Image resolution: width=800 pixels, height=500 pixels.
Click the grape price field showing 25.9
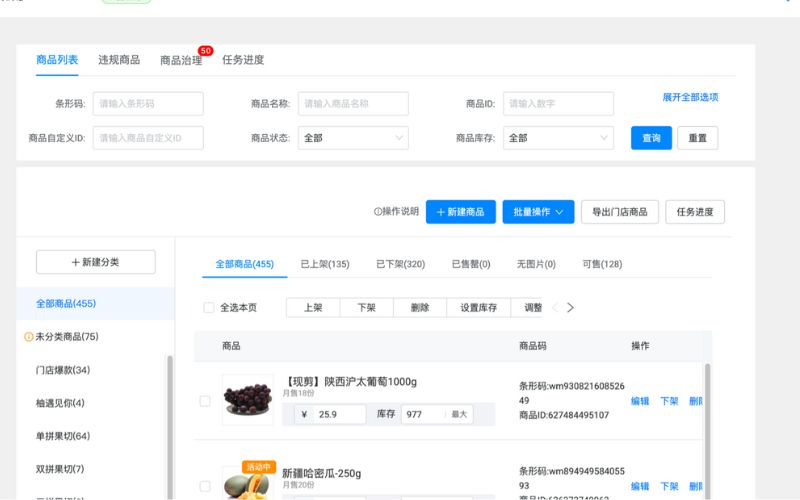point(330,414)
